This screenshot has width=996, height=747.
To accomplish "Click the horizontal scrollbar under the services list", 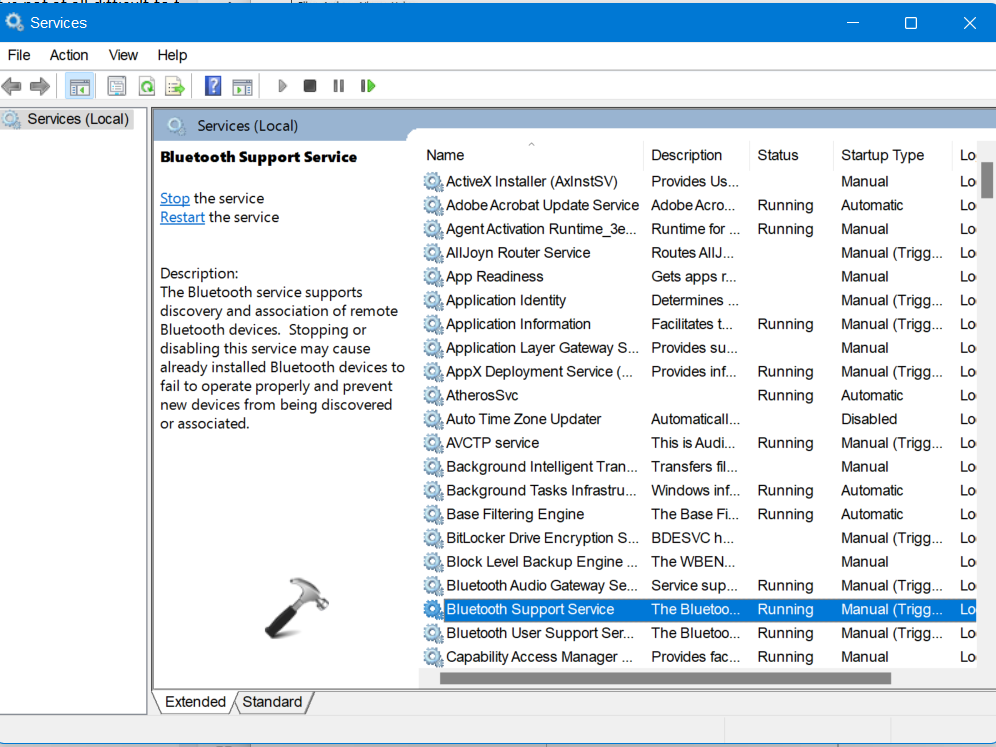I will click(x=664, y=678).
